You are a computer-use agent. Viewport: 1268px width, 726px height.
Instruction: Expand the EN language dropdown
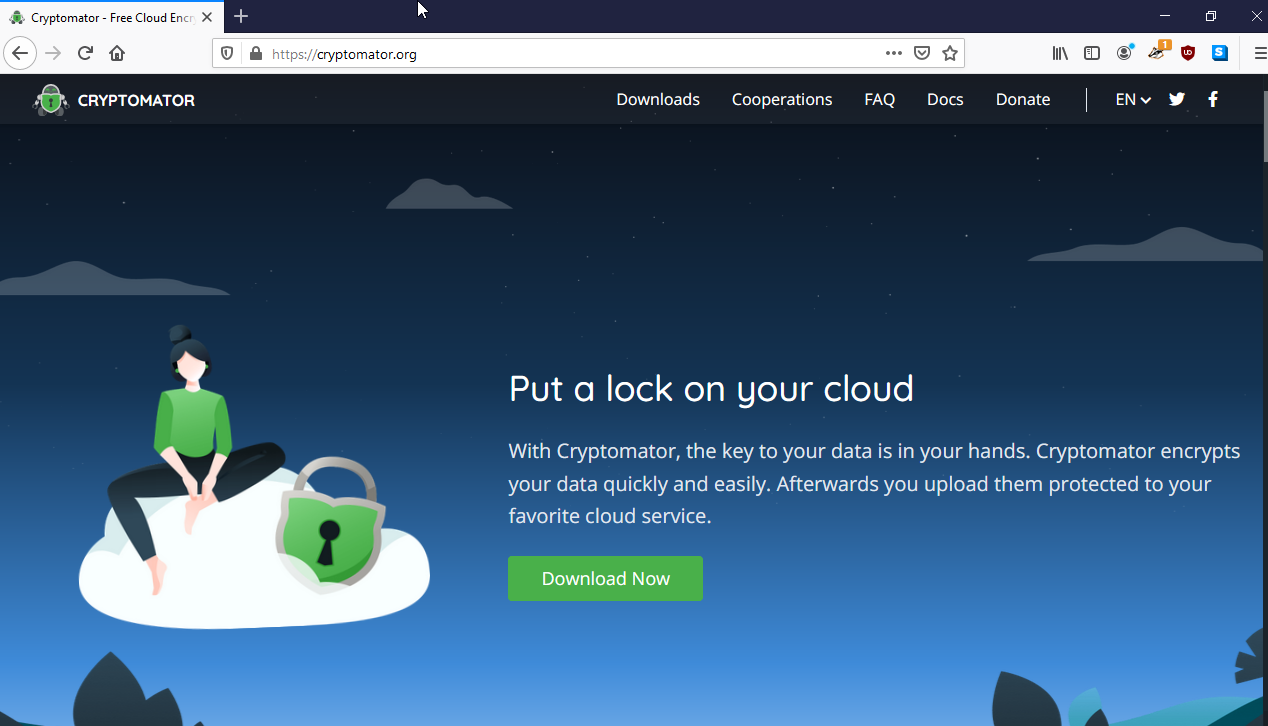click(x=1133, y=100)
